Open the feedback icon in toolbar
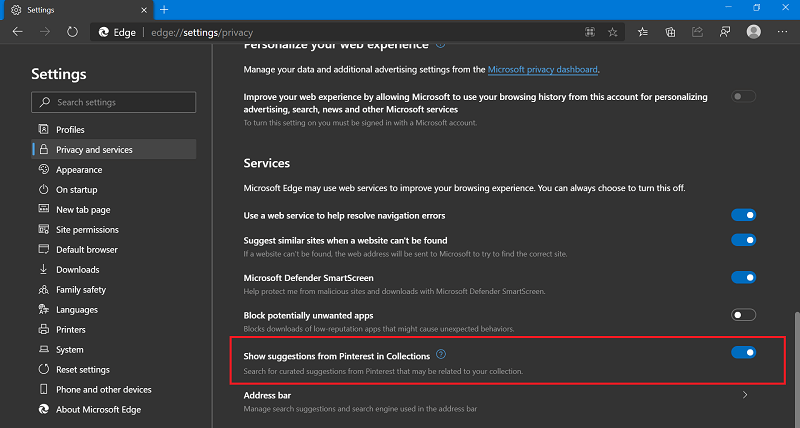 click(x=725, y=32)
